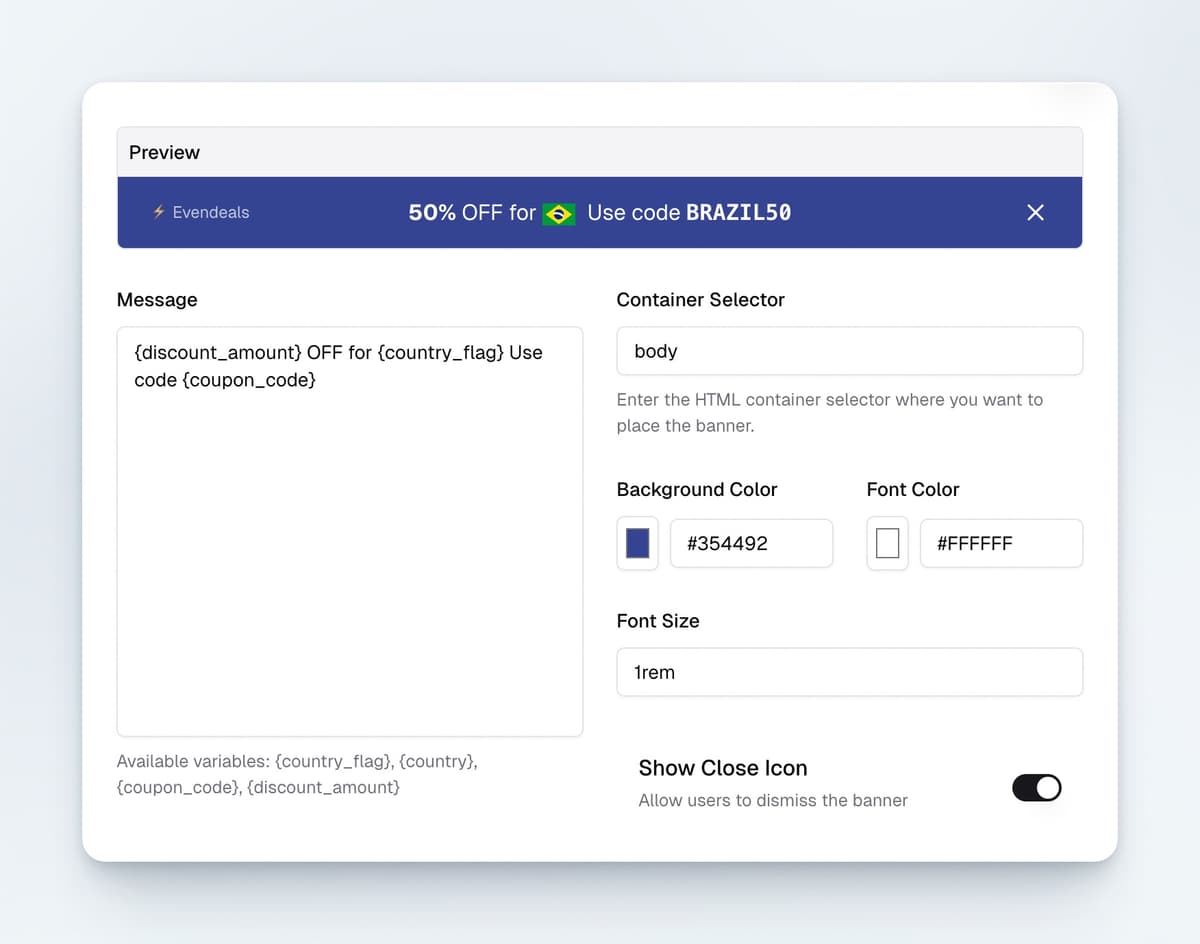Open the Font Color white swatch picker

pyautogui.click(x=887, y=544)
